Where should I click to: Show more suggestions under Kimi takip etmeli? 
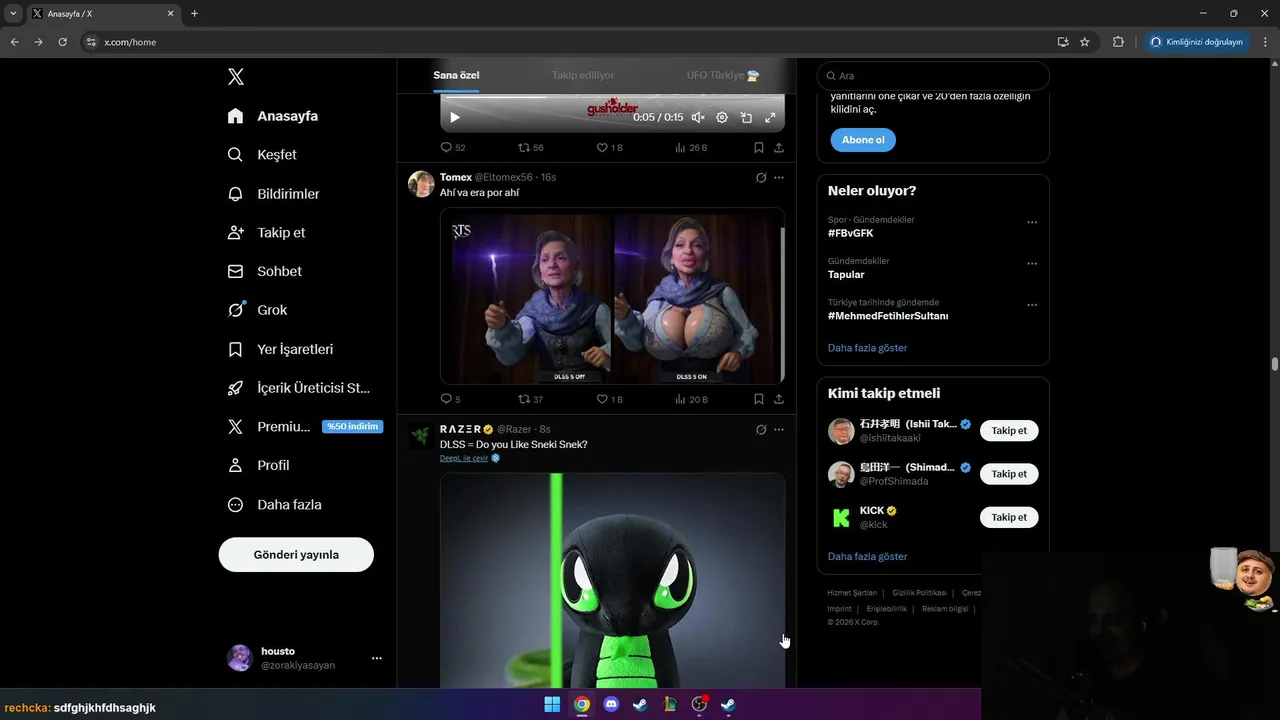click(x=868, y=556)
